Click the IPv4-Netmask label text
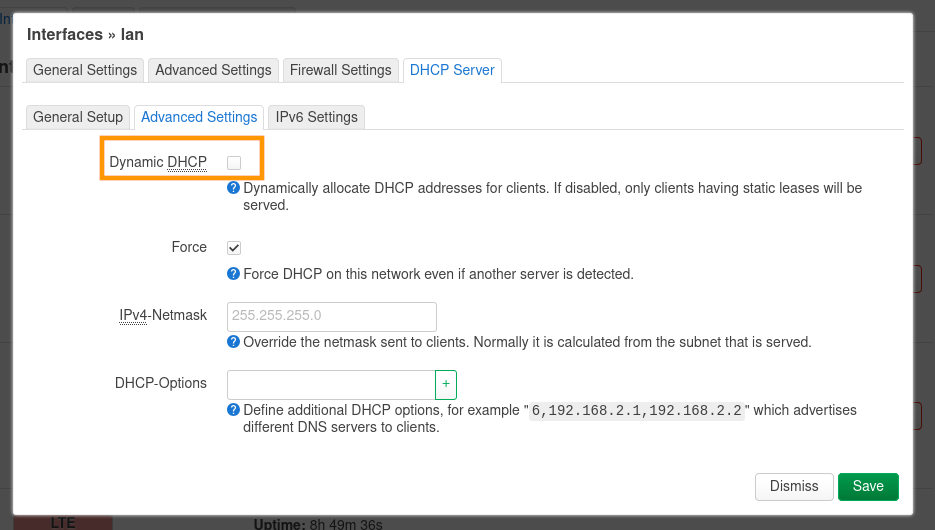Viewport: 935px width, 530px height. tap(163, 315)
